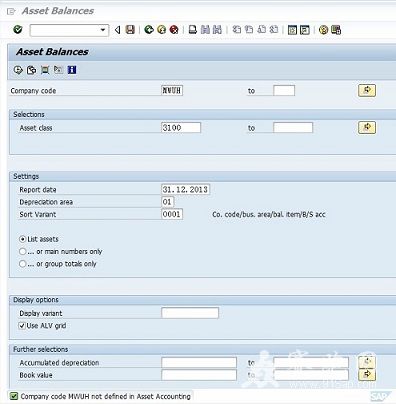
Task: Toggle the Use ALV grid checkbox
Action: point(22,326)
